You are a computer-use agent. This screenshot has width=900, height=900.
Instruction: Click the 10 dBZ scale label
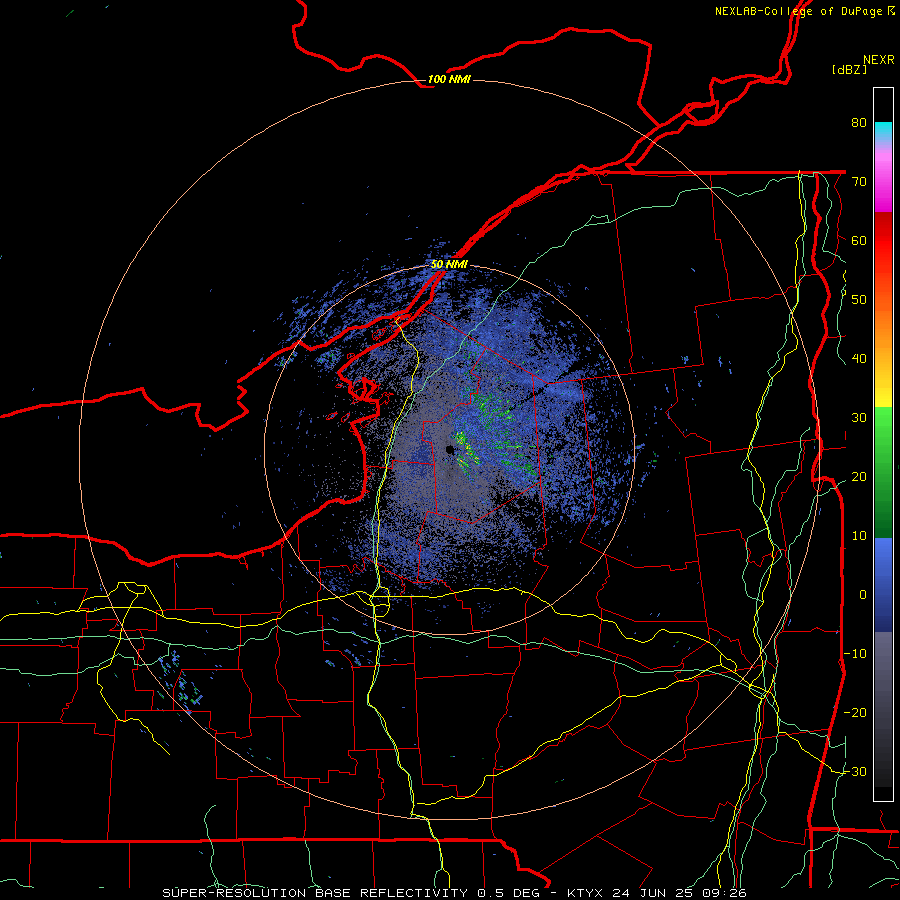(x=859, y=536)
